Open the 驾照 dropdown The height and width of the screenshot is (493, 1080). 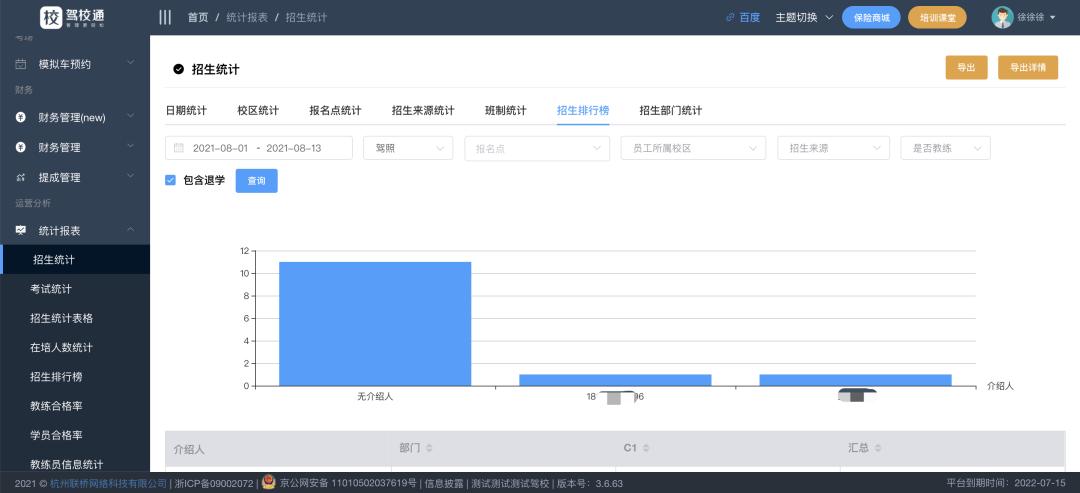point(408,148)
